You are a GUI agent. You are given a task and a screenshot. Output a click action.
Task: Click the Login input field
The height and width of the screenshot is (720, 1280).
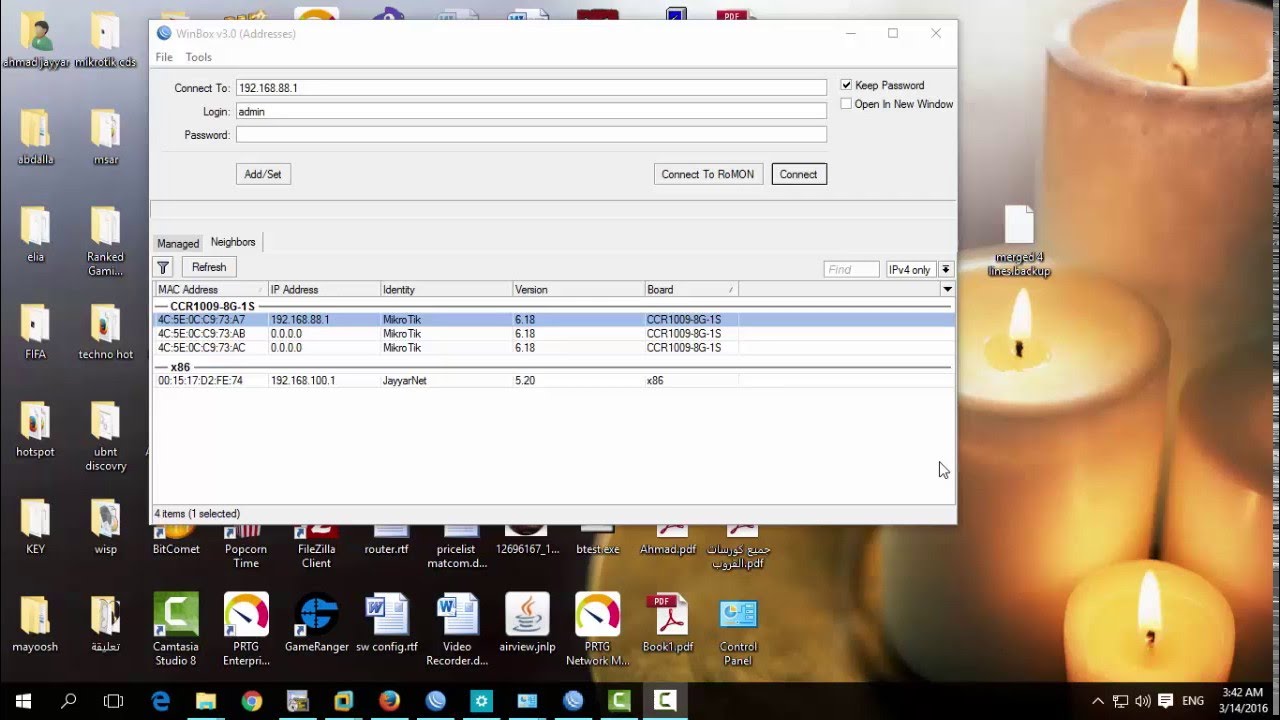point(531,112)
